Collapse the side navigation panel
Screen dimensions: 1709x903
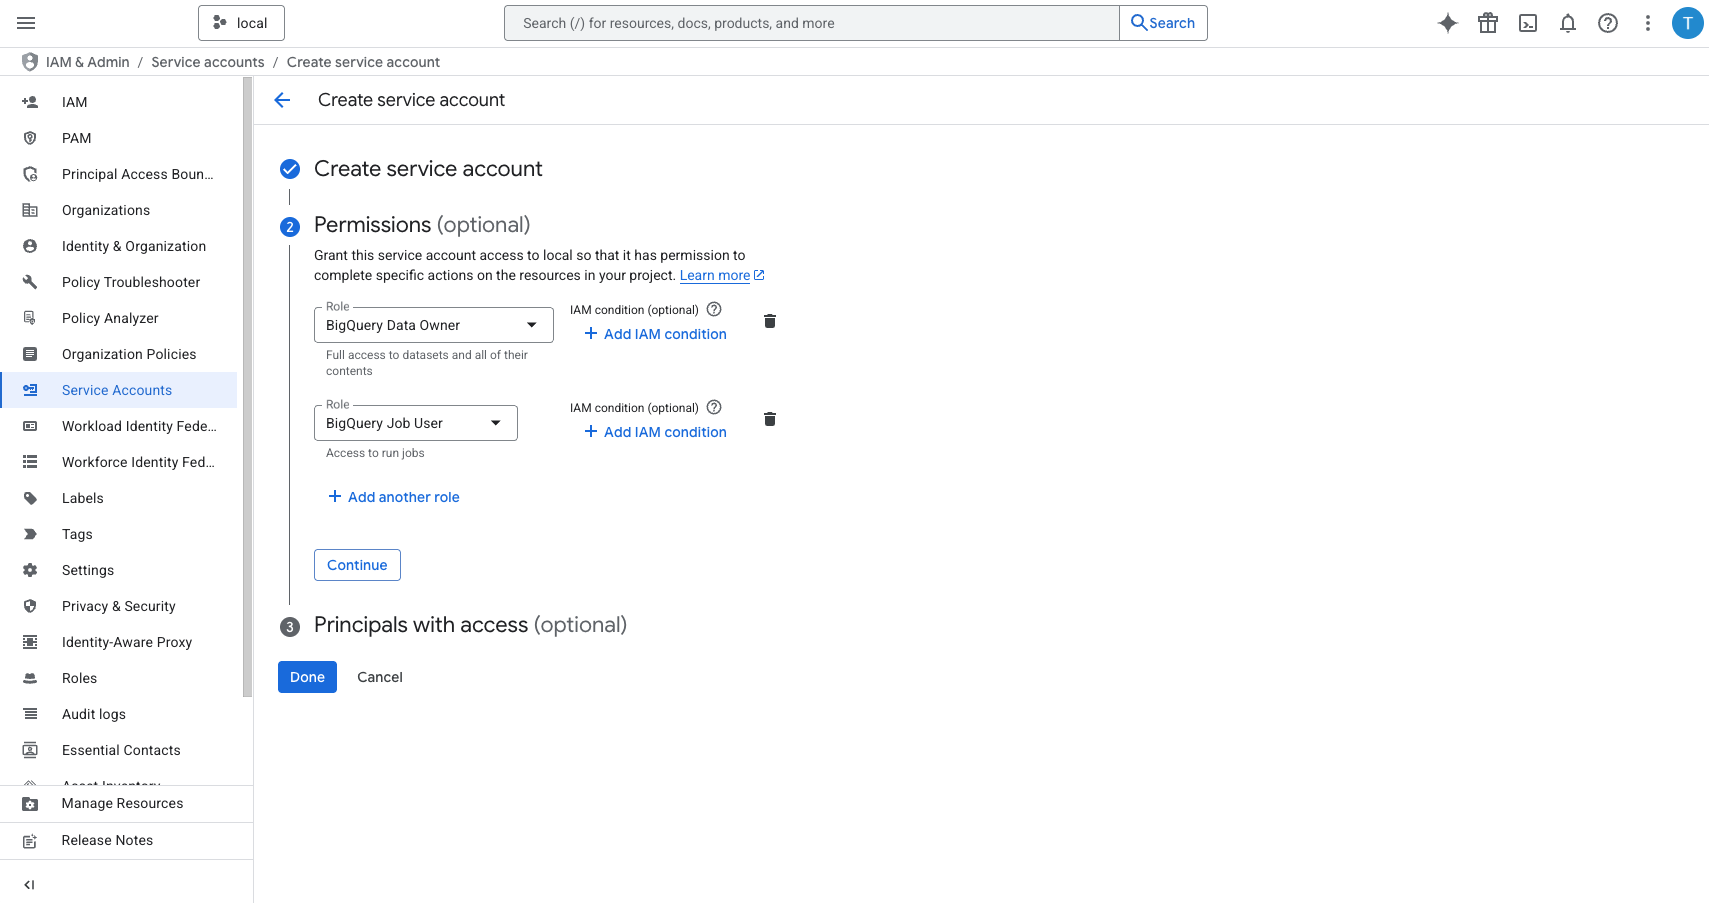[30, 885]
